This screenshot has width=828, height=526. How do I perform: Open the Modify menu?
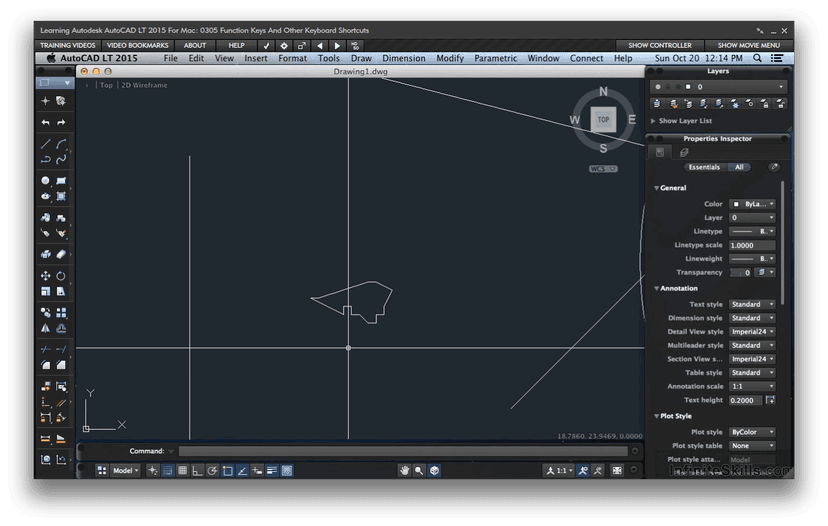click(x=450, y=58)
